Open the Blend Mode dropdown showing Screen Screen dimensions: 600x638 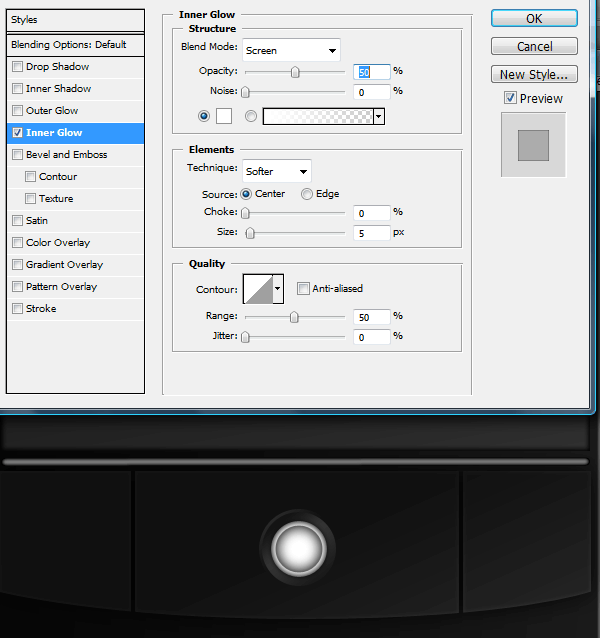291,50
